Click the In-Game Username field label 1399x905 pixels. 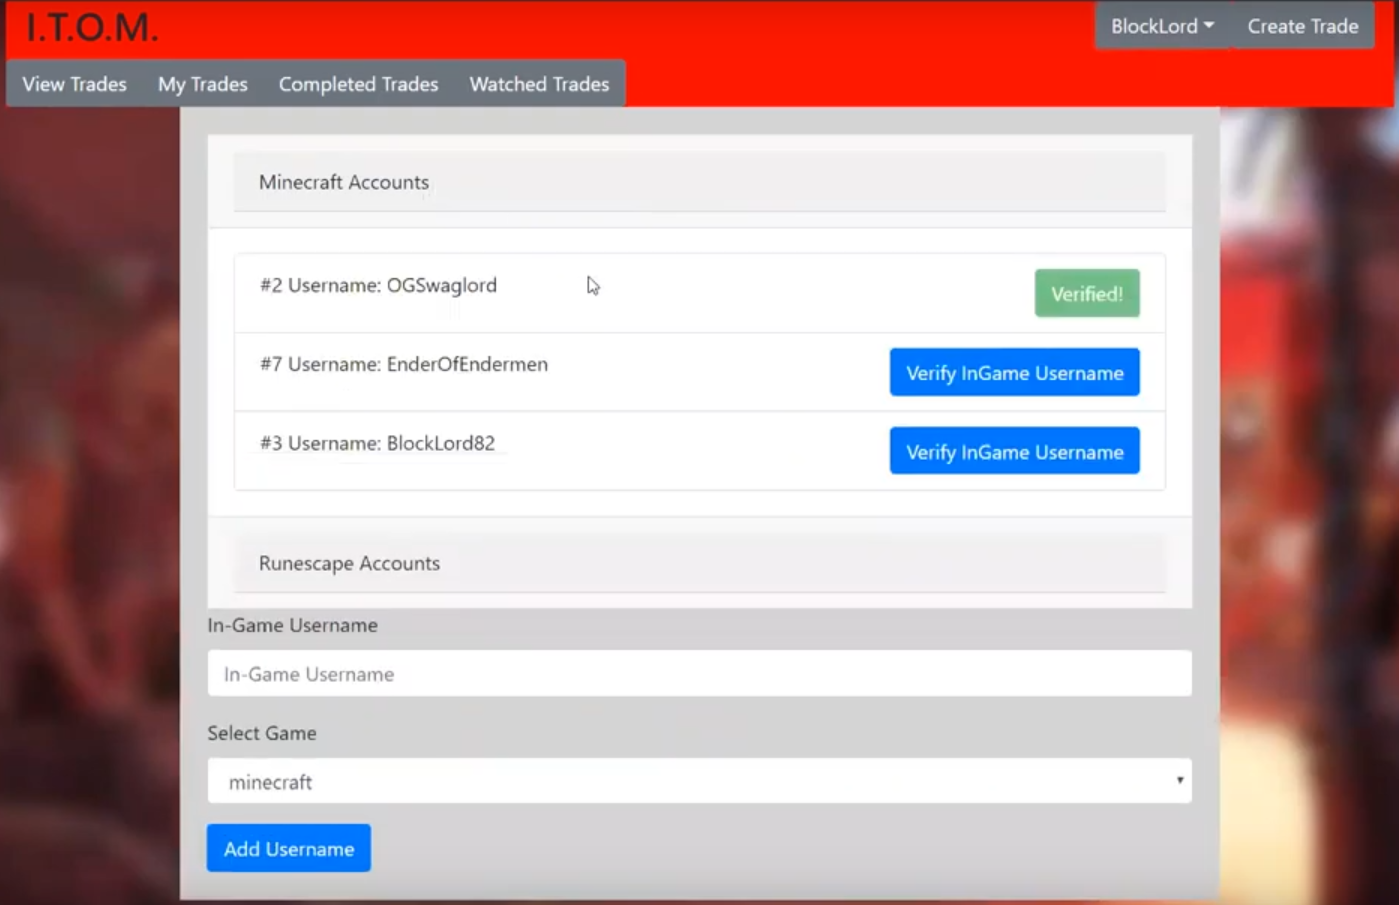coord(292,626)
